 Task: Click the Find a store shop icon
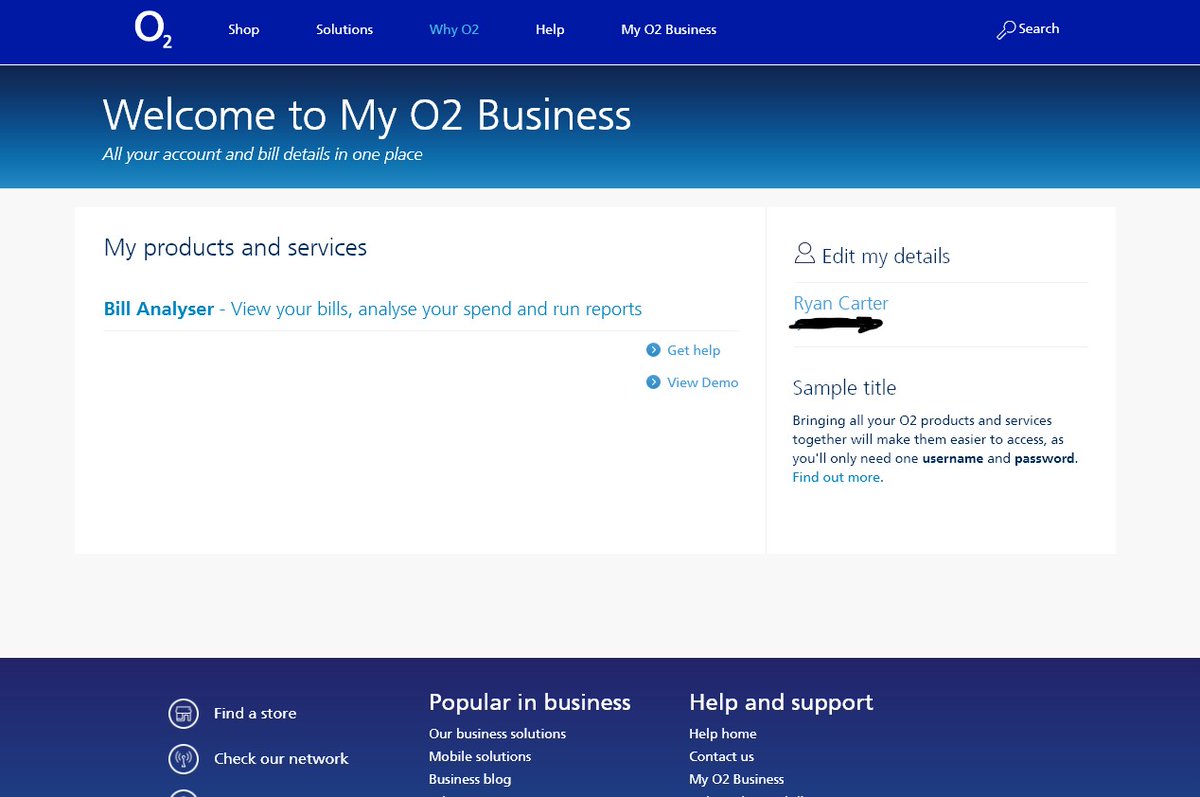coord(183,714)
